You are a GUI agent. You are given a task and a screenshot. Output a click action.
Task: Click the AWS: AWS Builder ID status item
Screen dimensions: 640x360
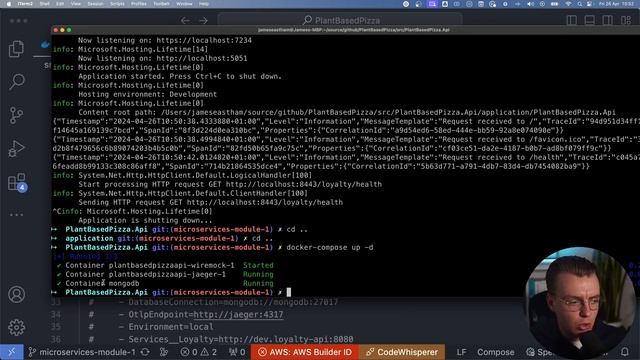click(304, 352)
